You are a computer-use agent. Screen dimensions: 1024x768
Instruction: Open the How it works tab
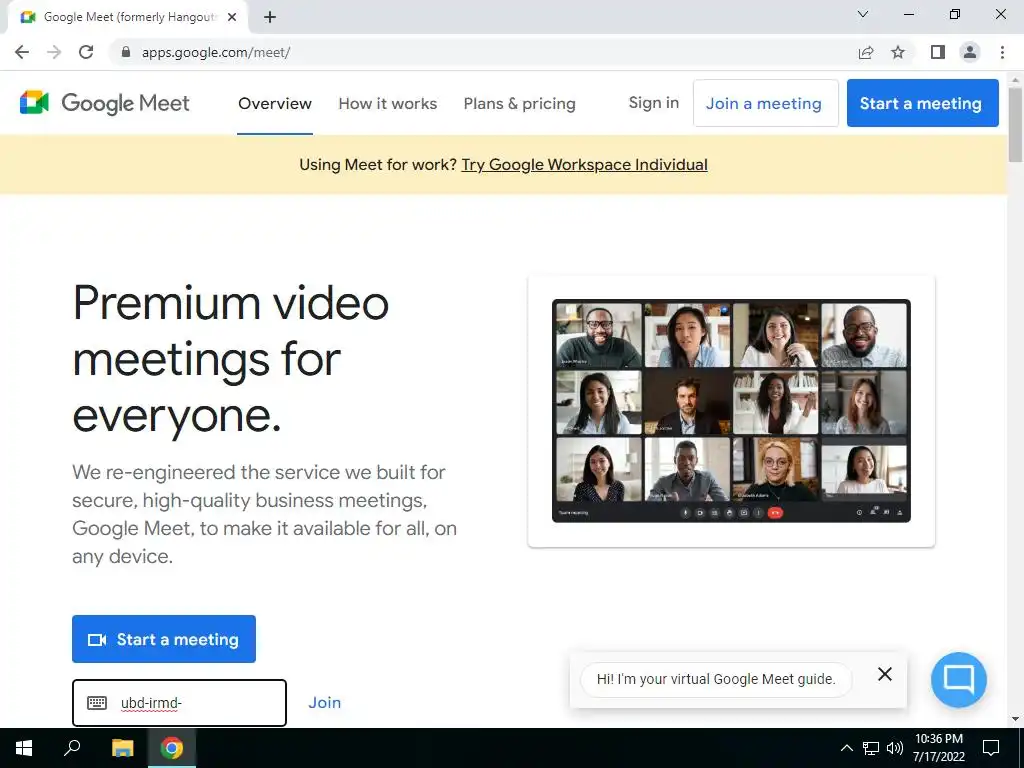[388, 103]
